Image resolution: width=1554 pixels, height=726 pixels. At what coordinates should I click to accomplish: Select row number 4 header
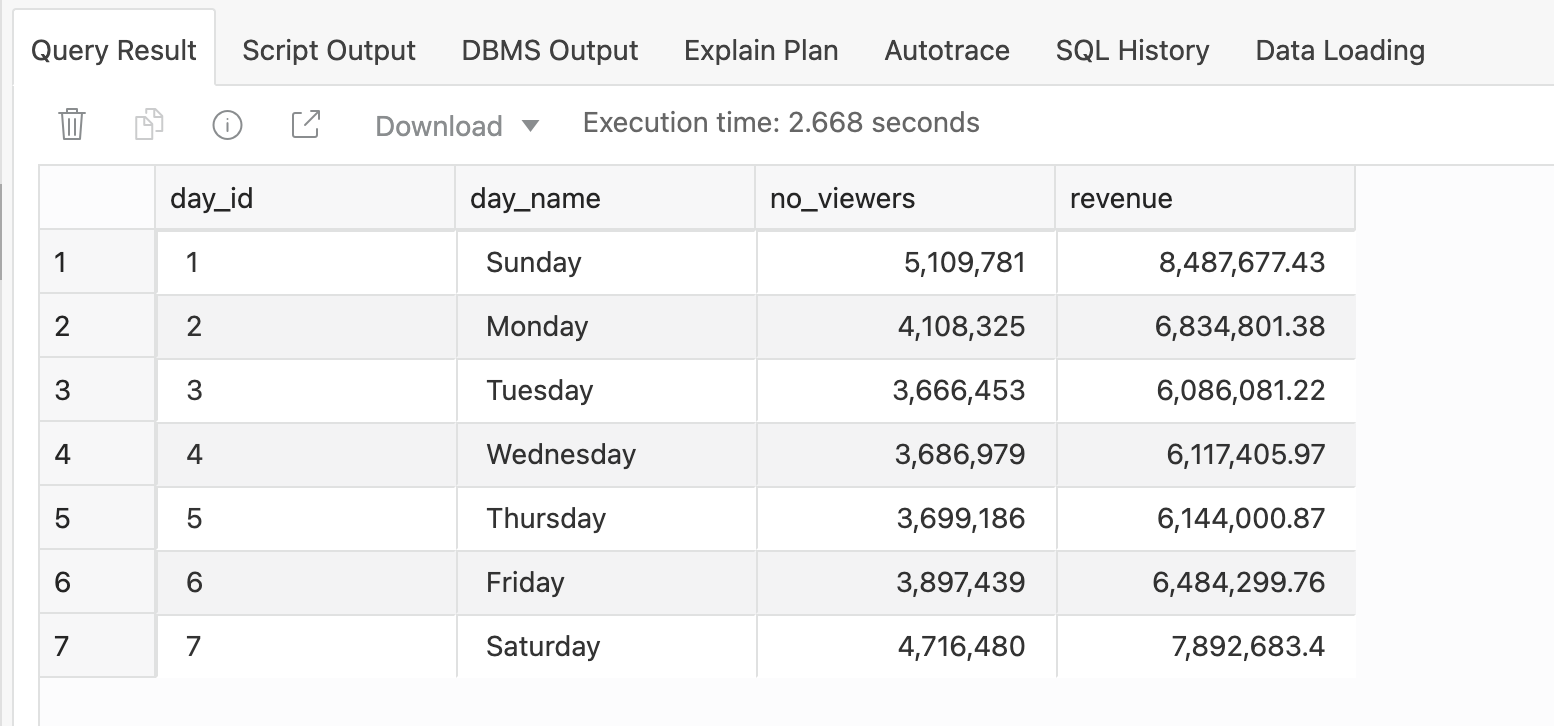63,454
